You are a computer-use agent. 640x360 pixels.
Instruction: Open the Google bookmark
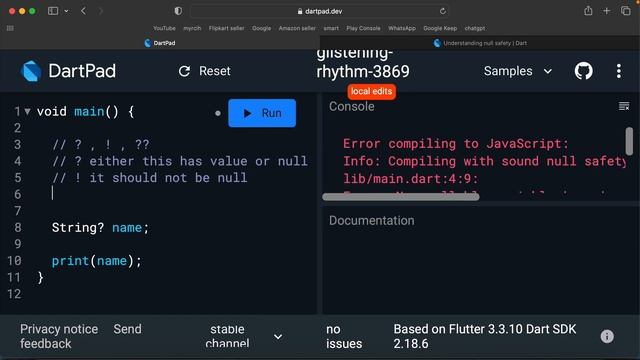tap(261, 28)
